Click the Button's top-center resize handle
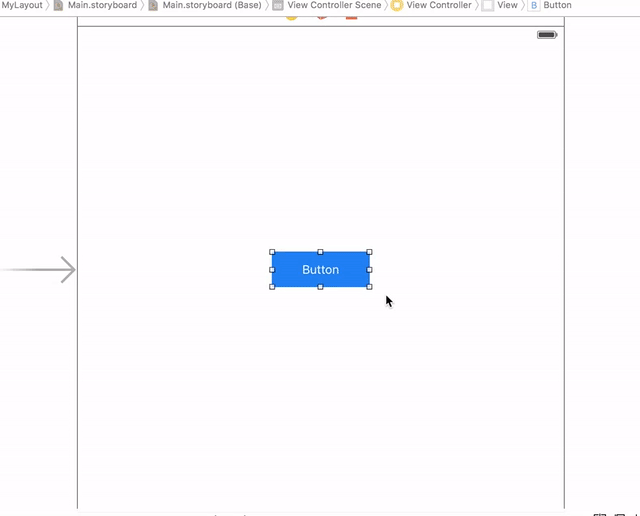Viewport: 640px width, 516px height. pyautogui.click(x=320, y=252)
